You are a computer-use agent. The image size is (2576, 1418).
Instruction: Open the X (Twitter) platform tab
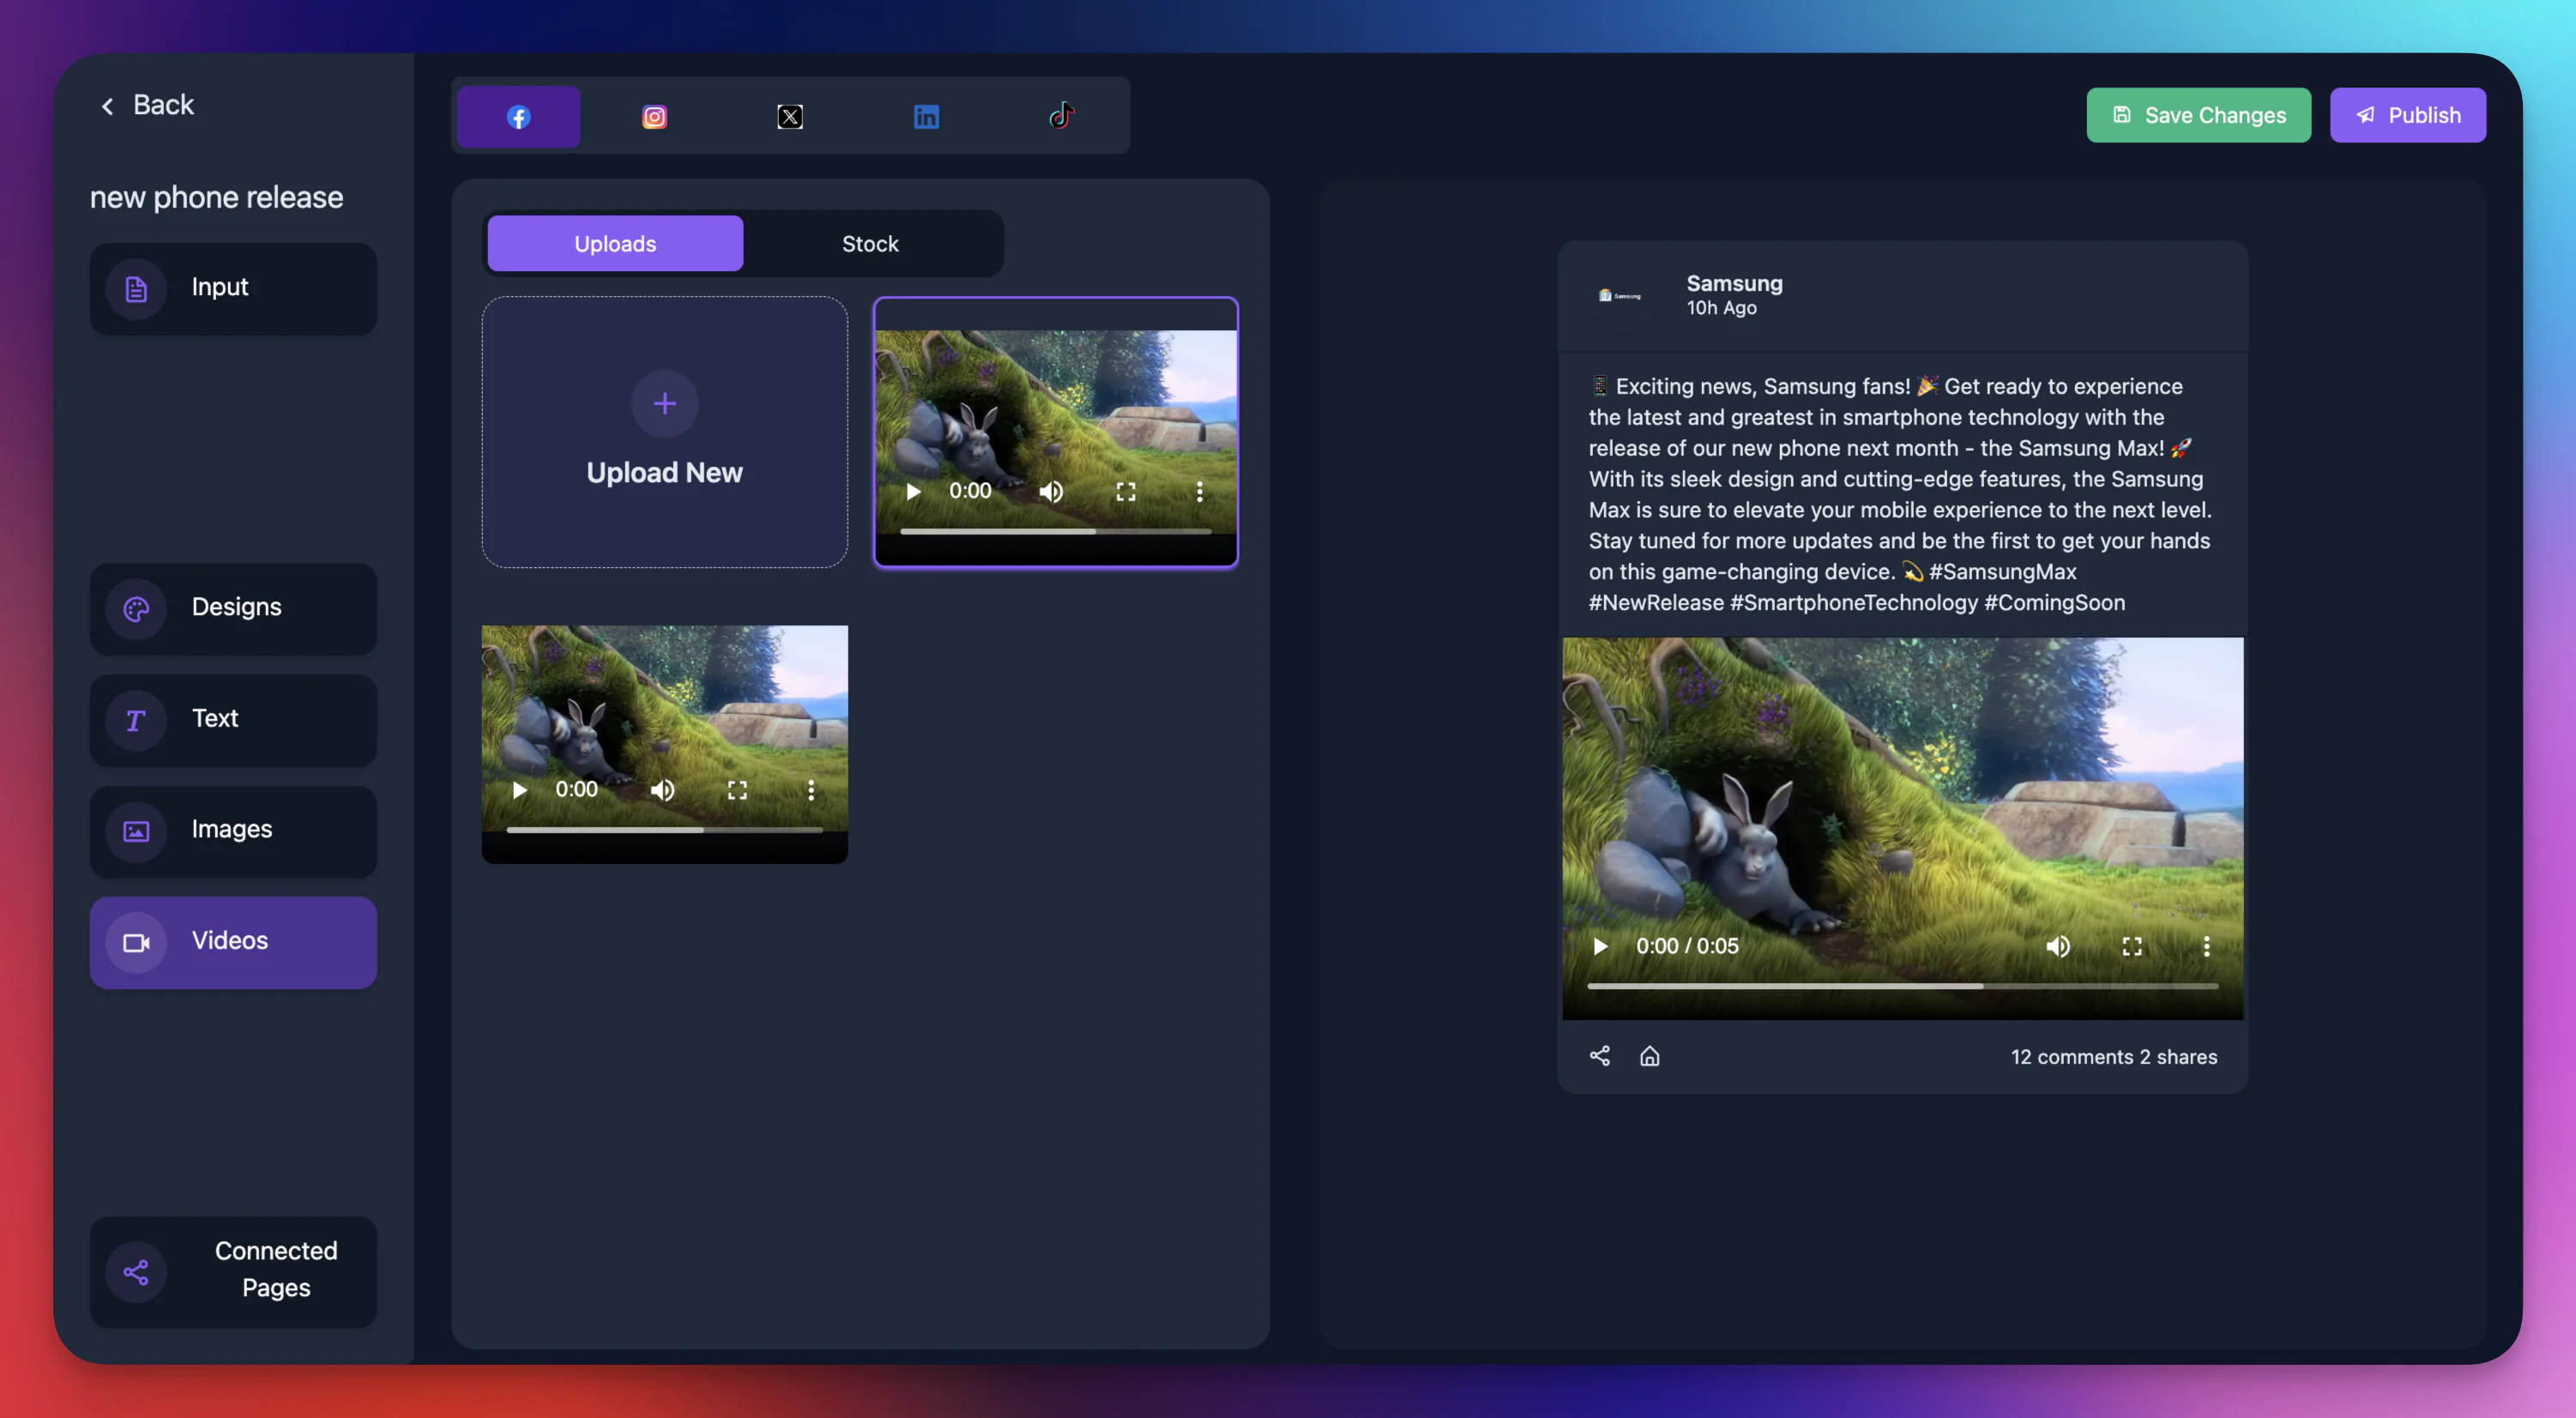click(x=790, y=116)
